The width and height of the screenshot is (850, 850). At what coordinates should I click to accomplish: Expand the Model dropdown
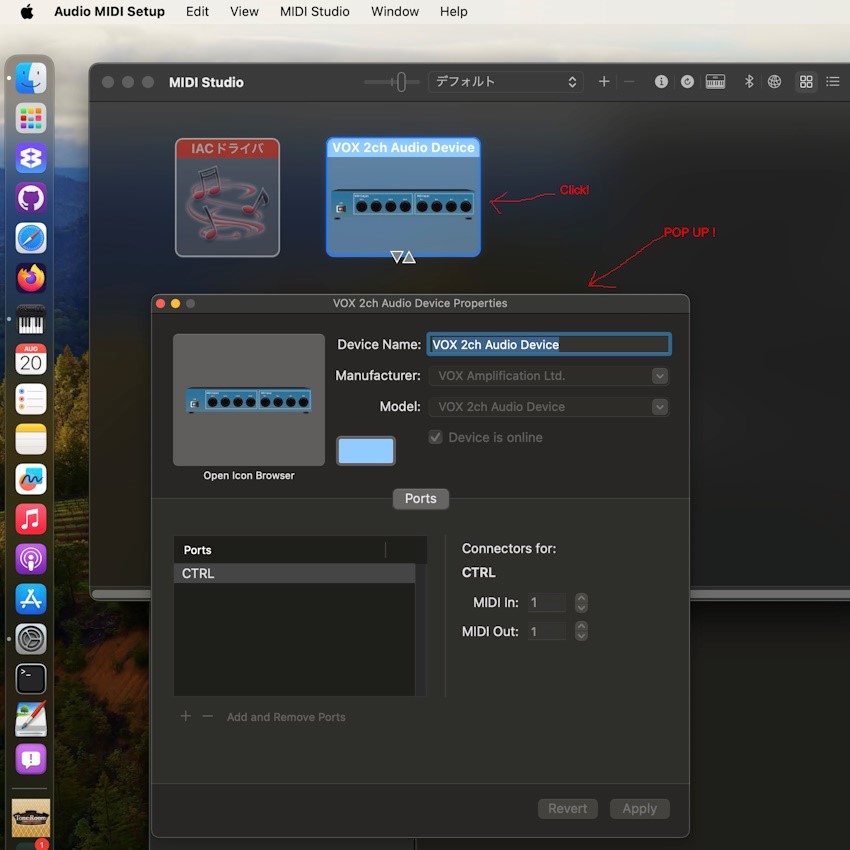pyautogui.click(x=660, y=407)
